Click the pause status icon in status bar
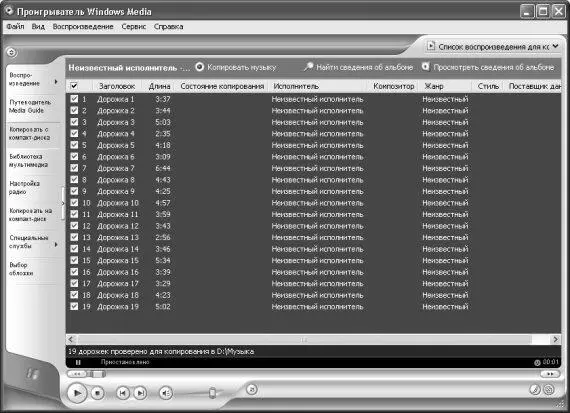Image resolution: width=570 pixels, height=413 pixels. pyautogui.click(x=78, y=362)
